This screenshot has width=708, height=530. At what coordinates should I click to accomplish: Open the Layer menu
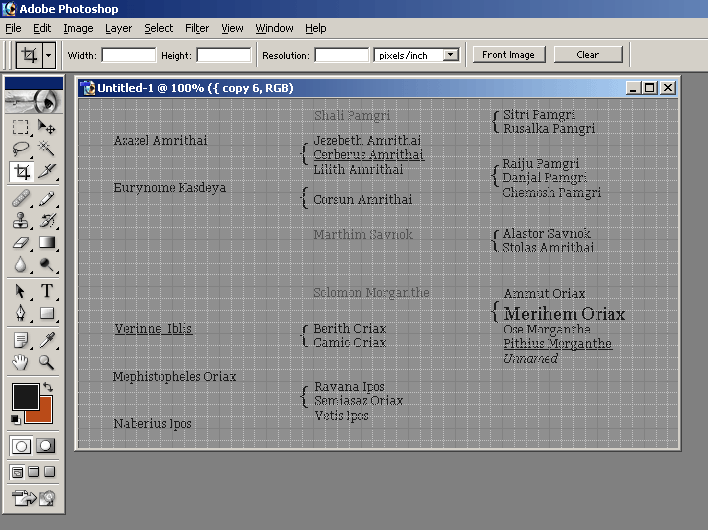coord(118,28)
